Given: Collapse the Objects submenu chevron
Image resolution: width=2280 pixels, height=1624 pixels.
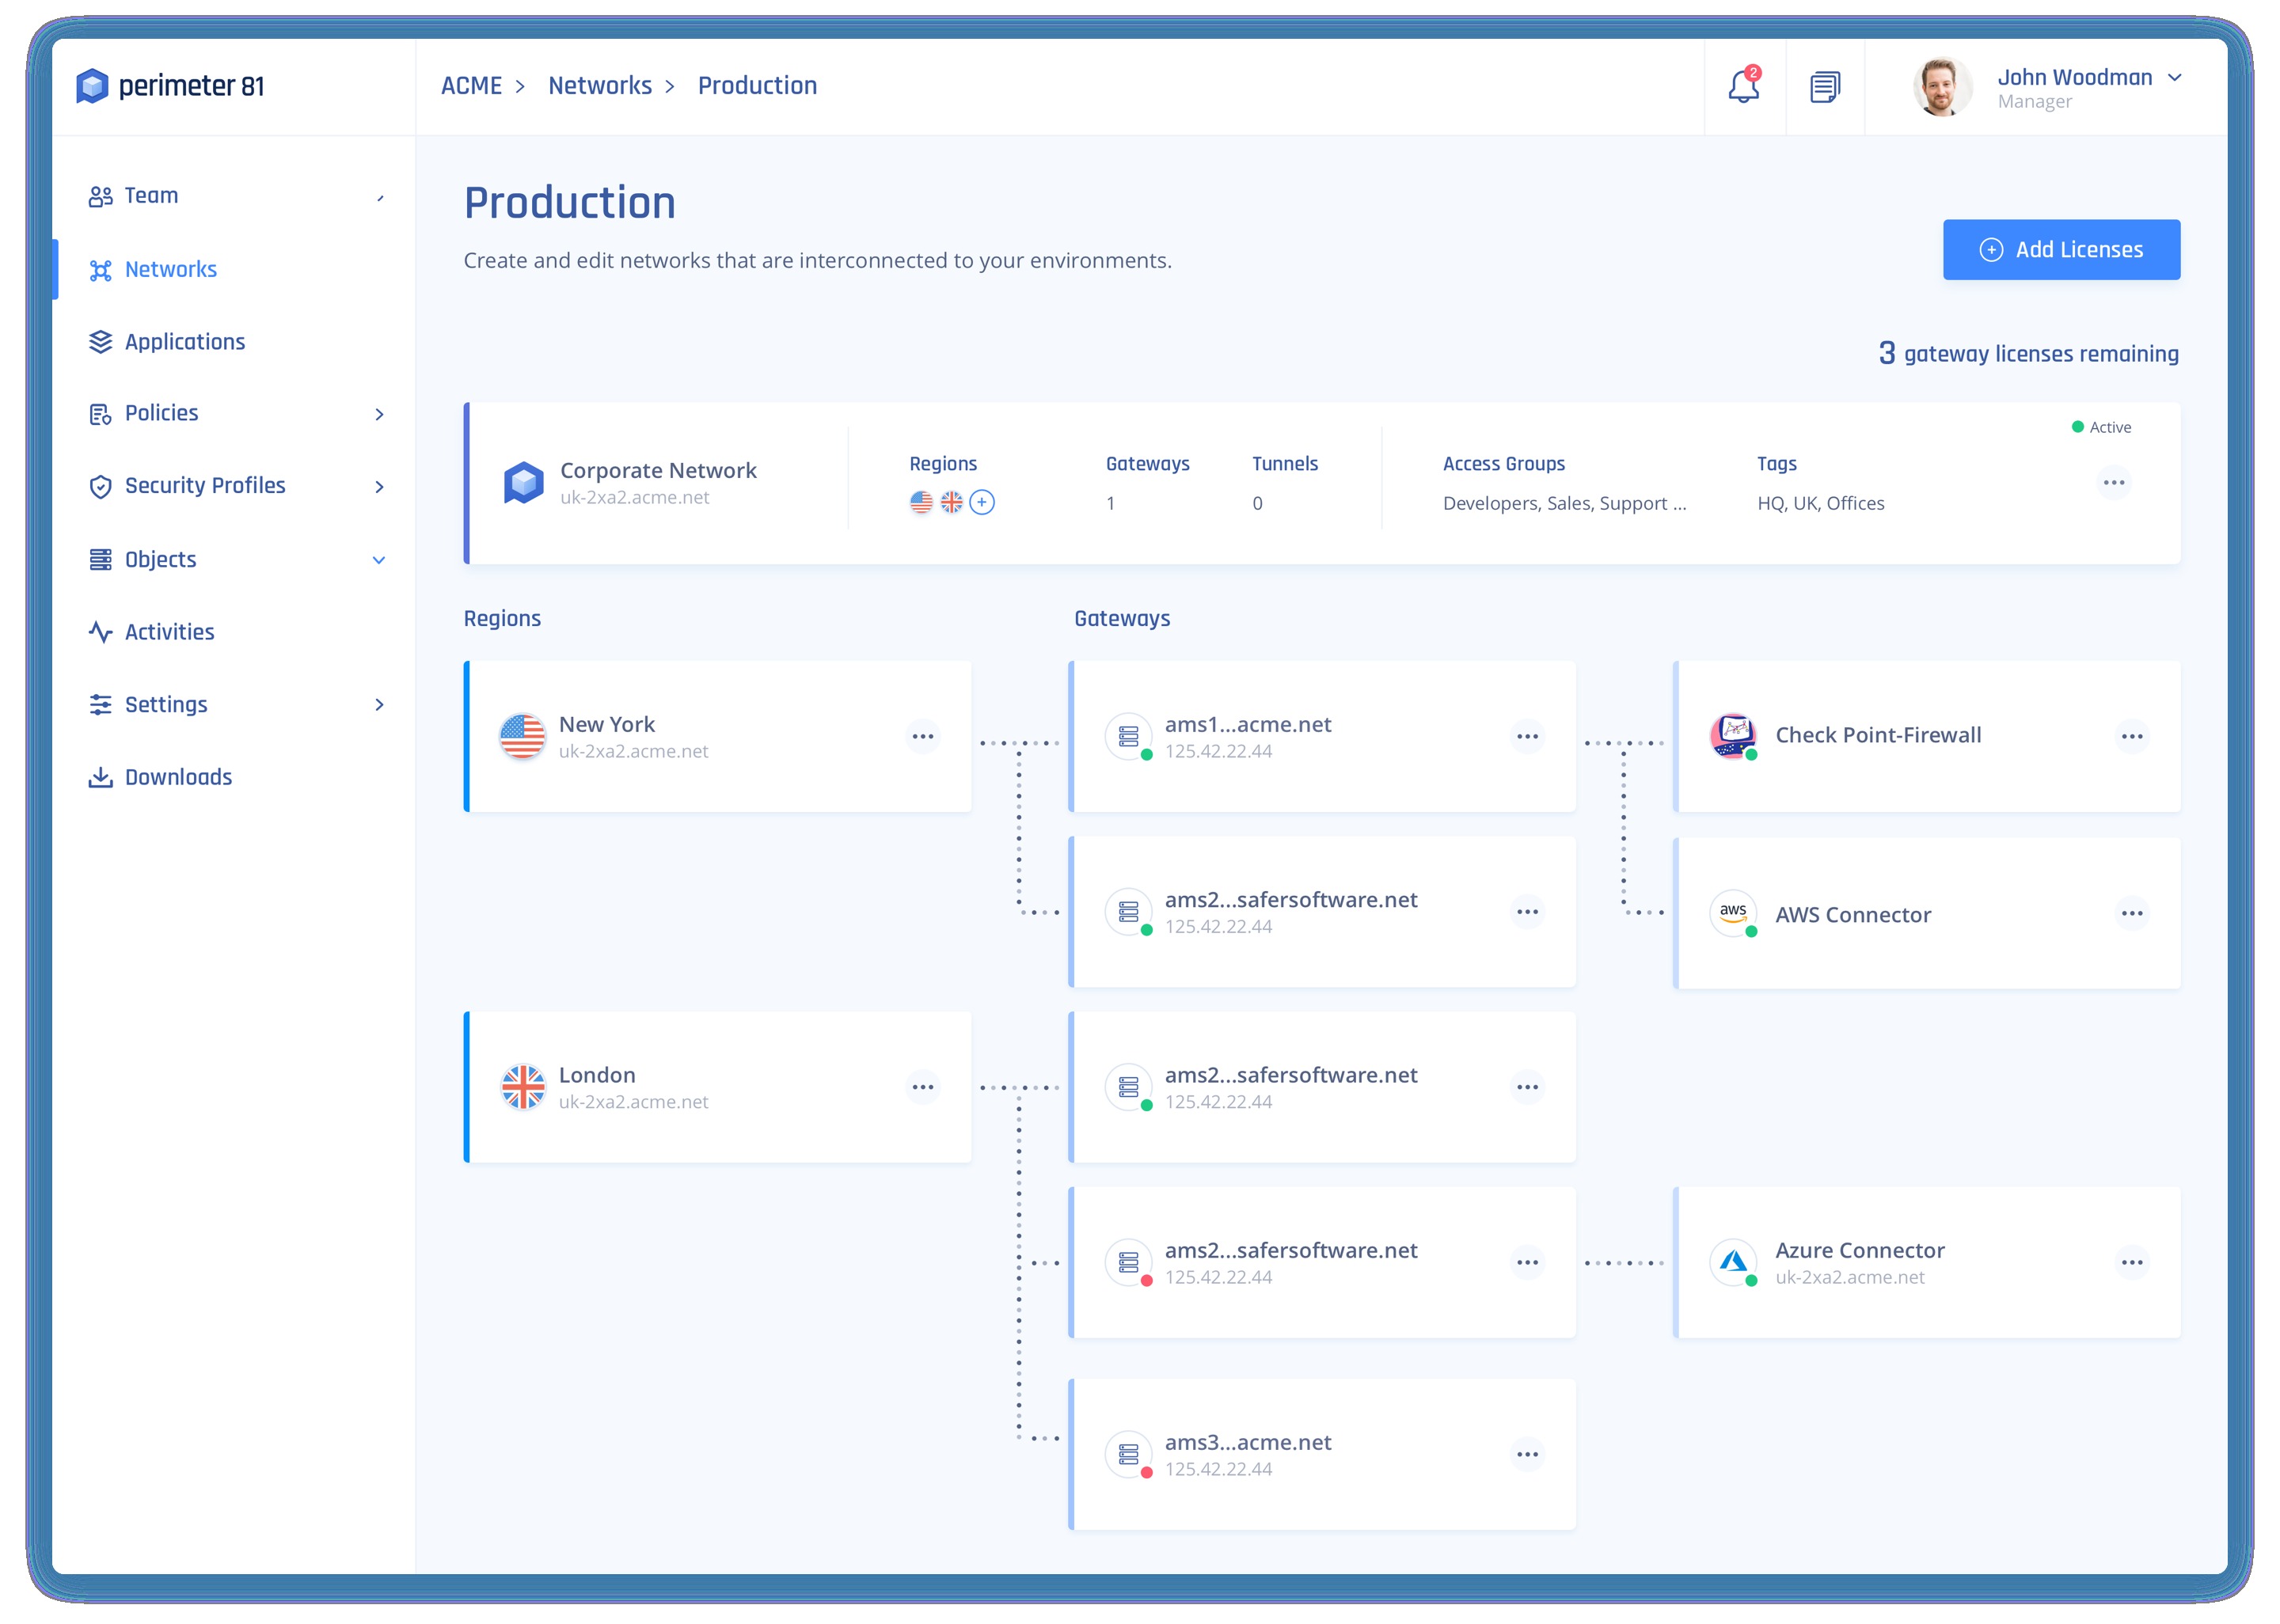Looking at the screenshot, I should pos(379,560).
